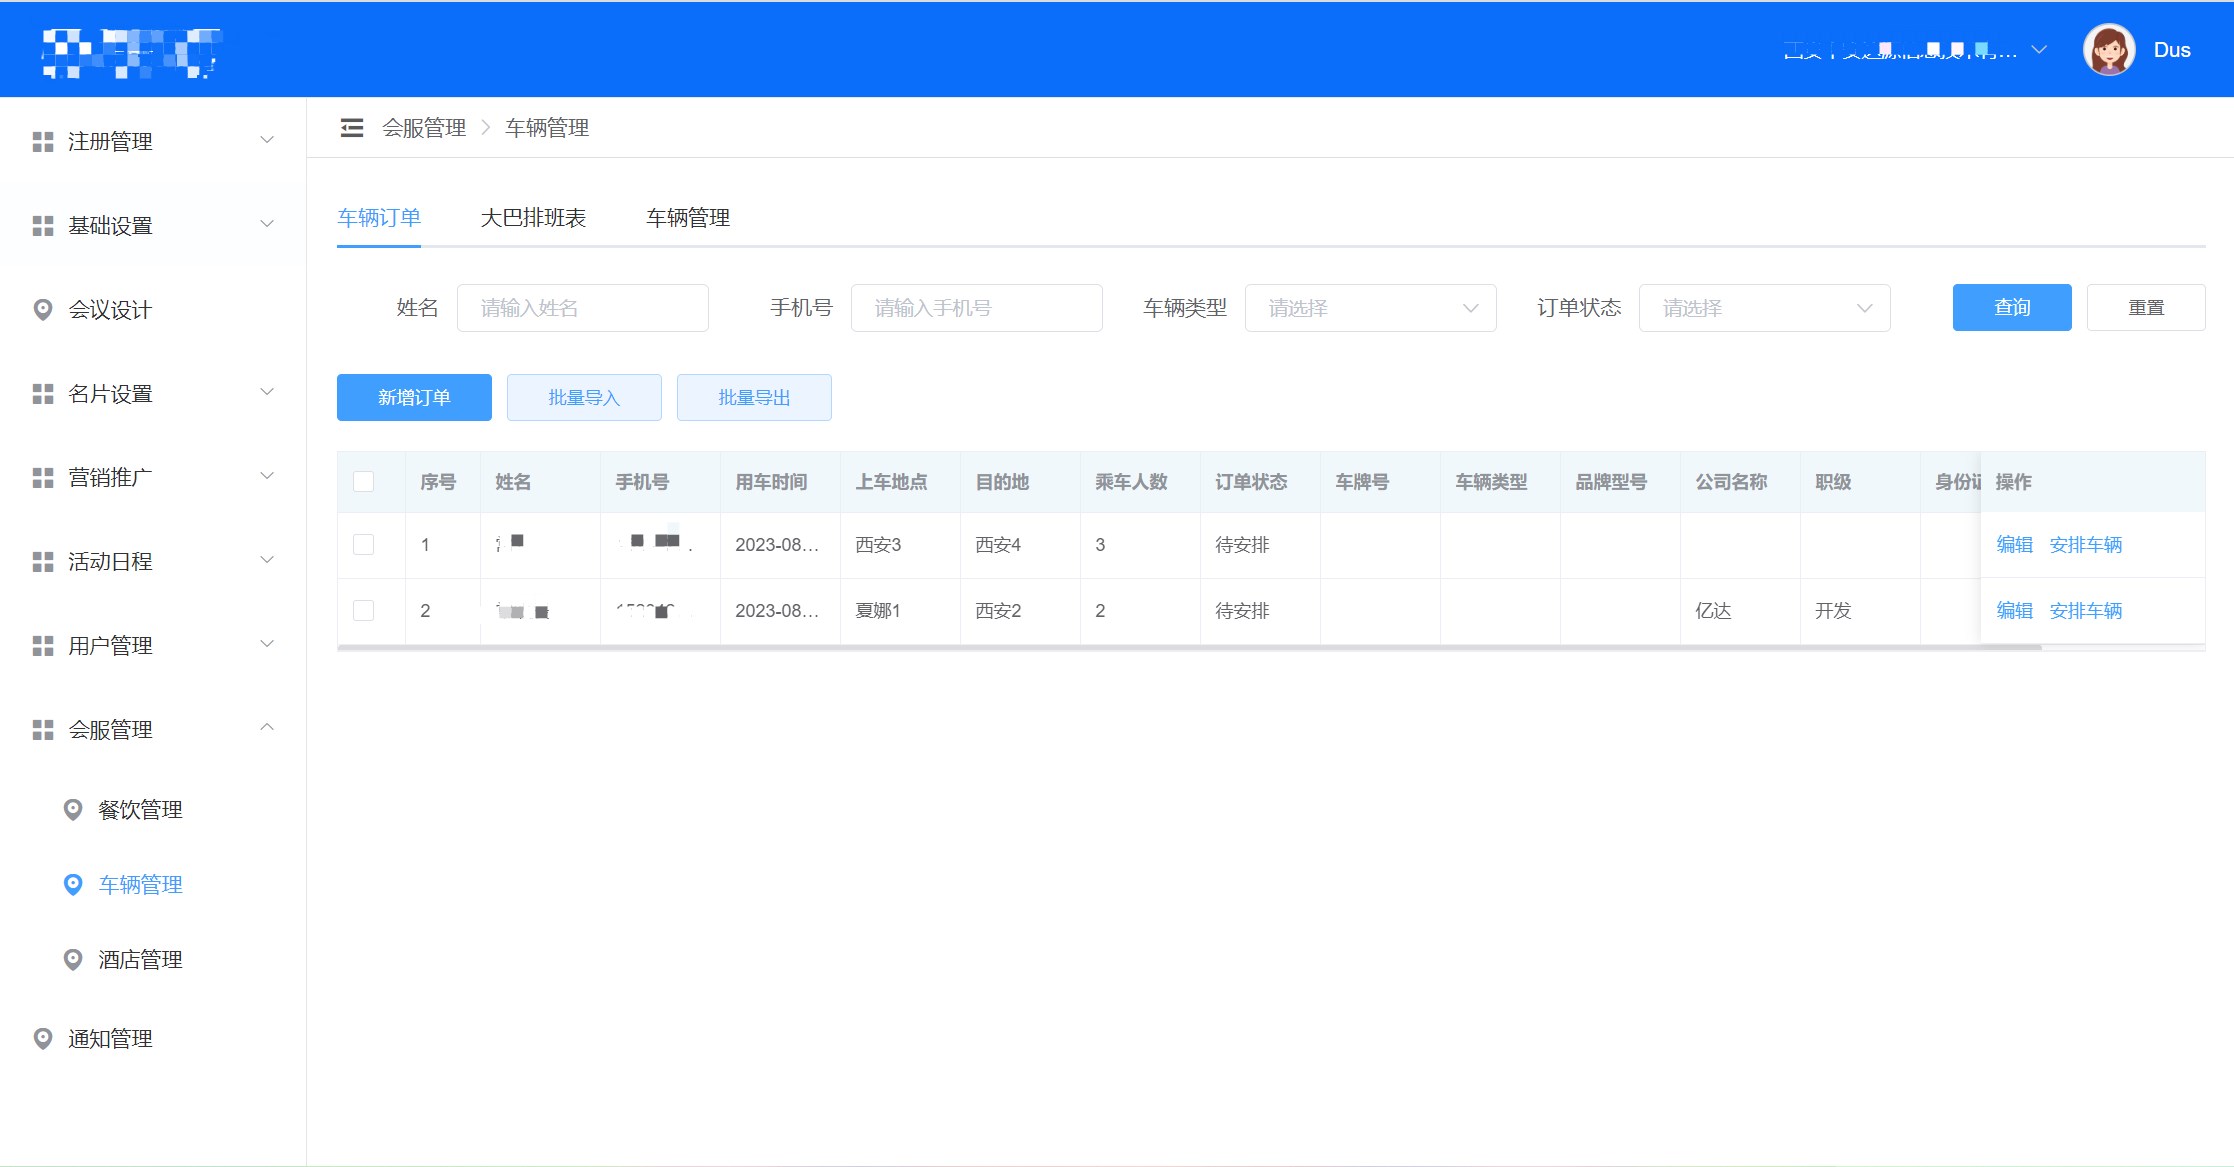Expand 活动日程 menu chevron
Viewport: 2234px width, 1167px height.
click(x=267, y=561)
